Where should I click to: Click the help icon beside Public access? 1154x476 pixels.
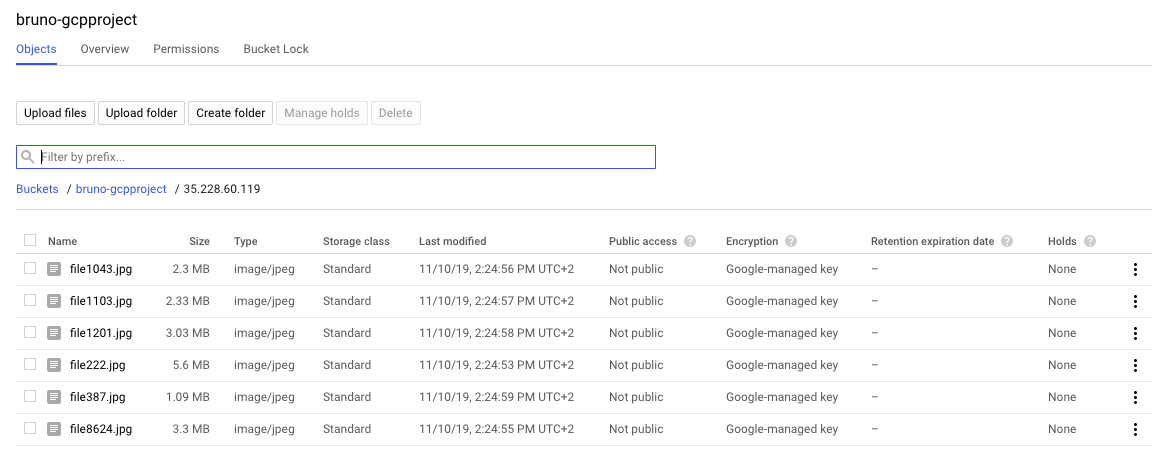click(690, 242)
